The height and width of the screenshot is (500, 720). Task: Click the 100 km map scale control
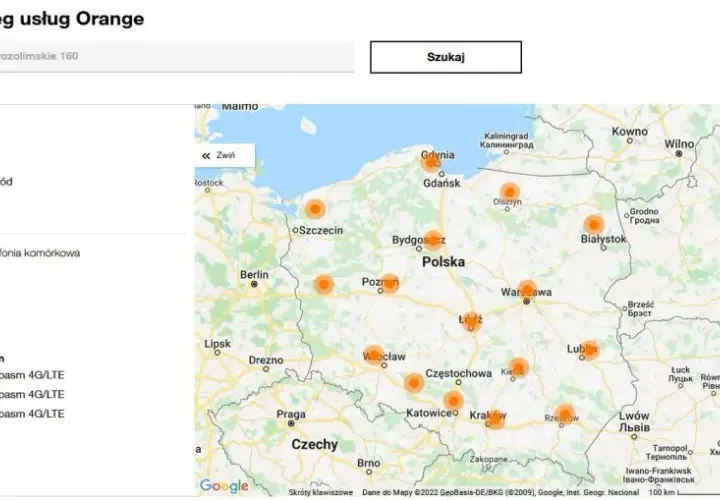click(683, 492)
